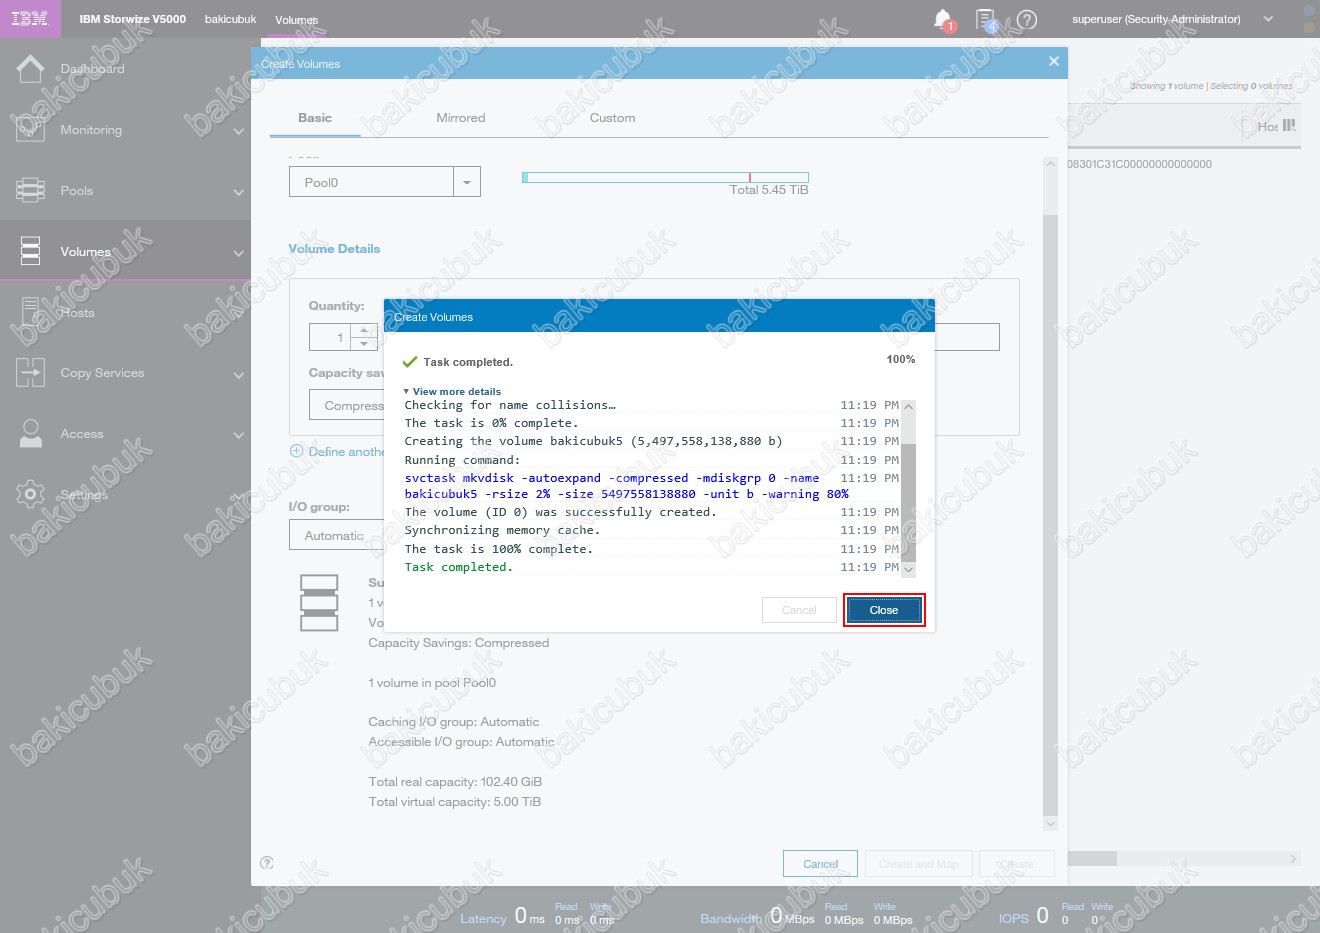Image resolution: width=1320 pixels, height=933 pixels.
Task: Click the 100% progress label
Action: pos(900,359)
